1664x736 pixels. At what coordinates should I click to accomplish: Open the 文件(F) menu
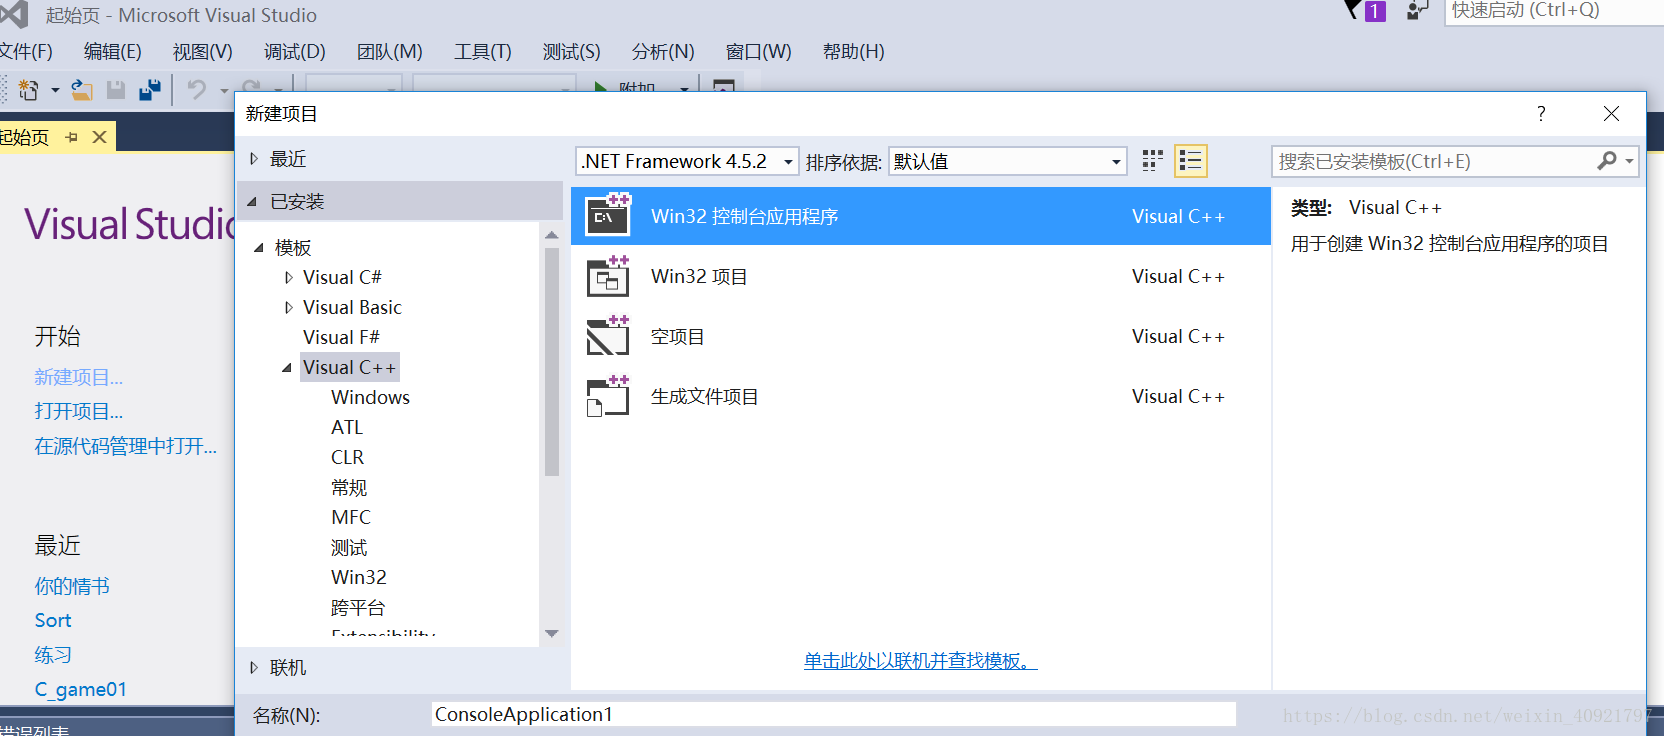click(26, 51)
